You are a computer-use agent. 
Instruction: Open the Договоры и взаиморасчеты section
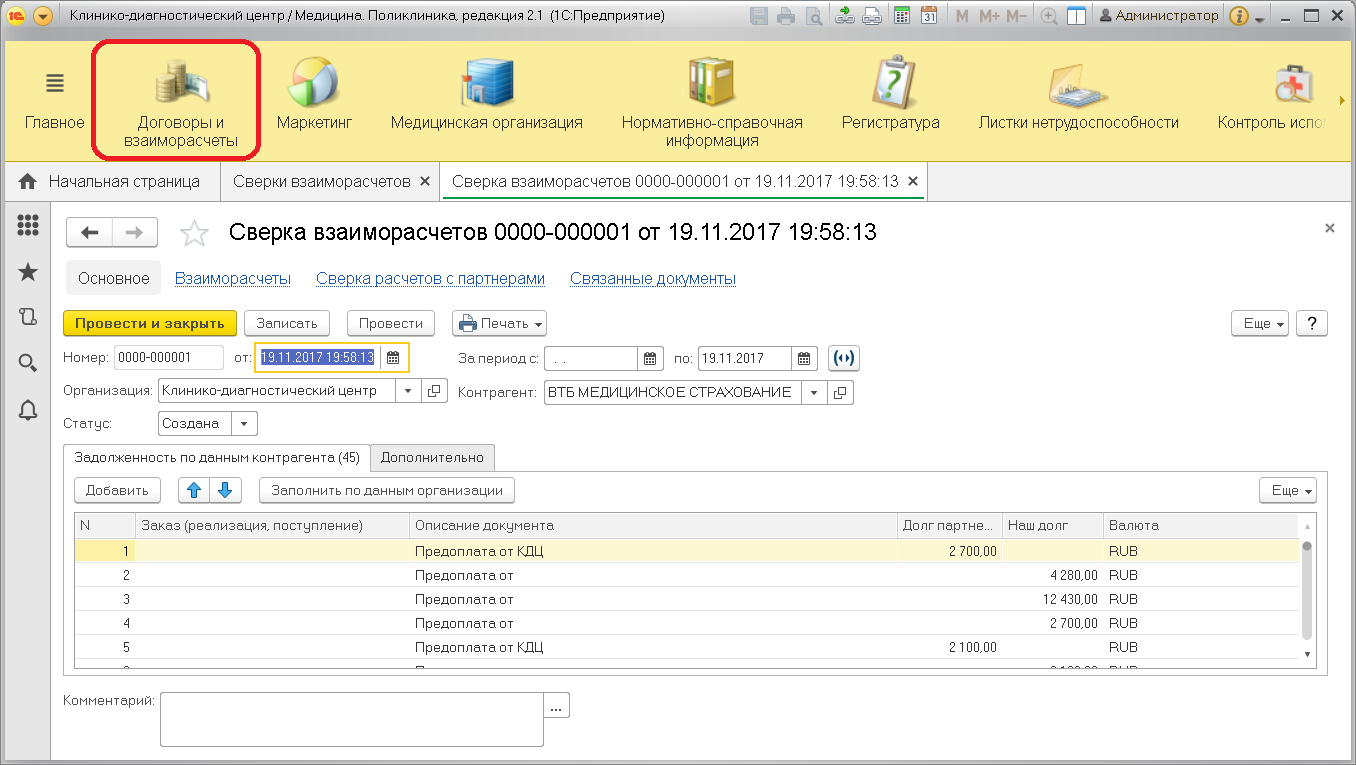pyautogui.click(x=180, y=104)
